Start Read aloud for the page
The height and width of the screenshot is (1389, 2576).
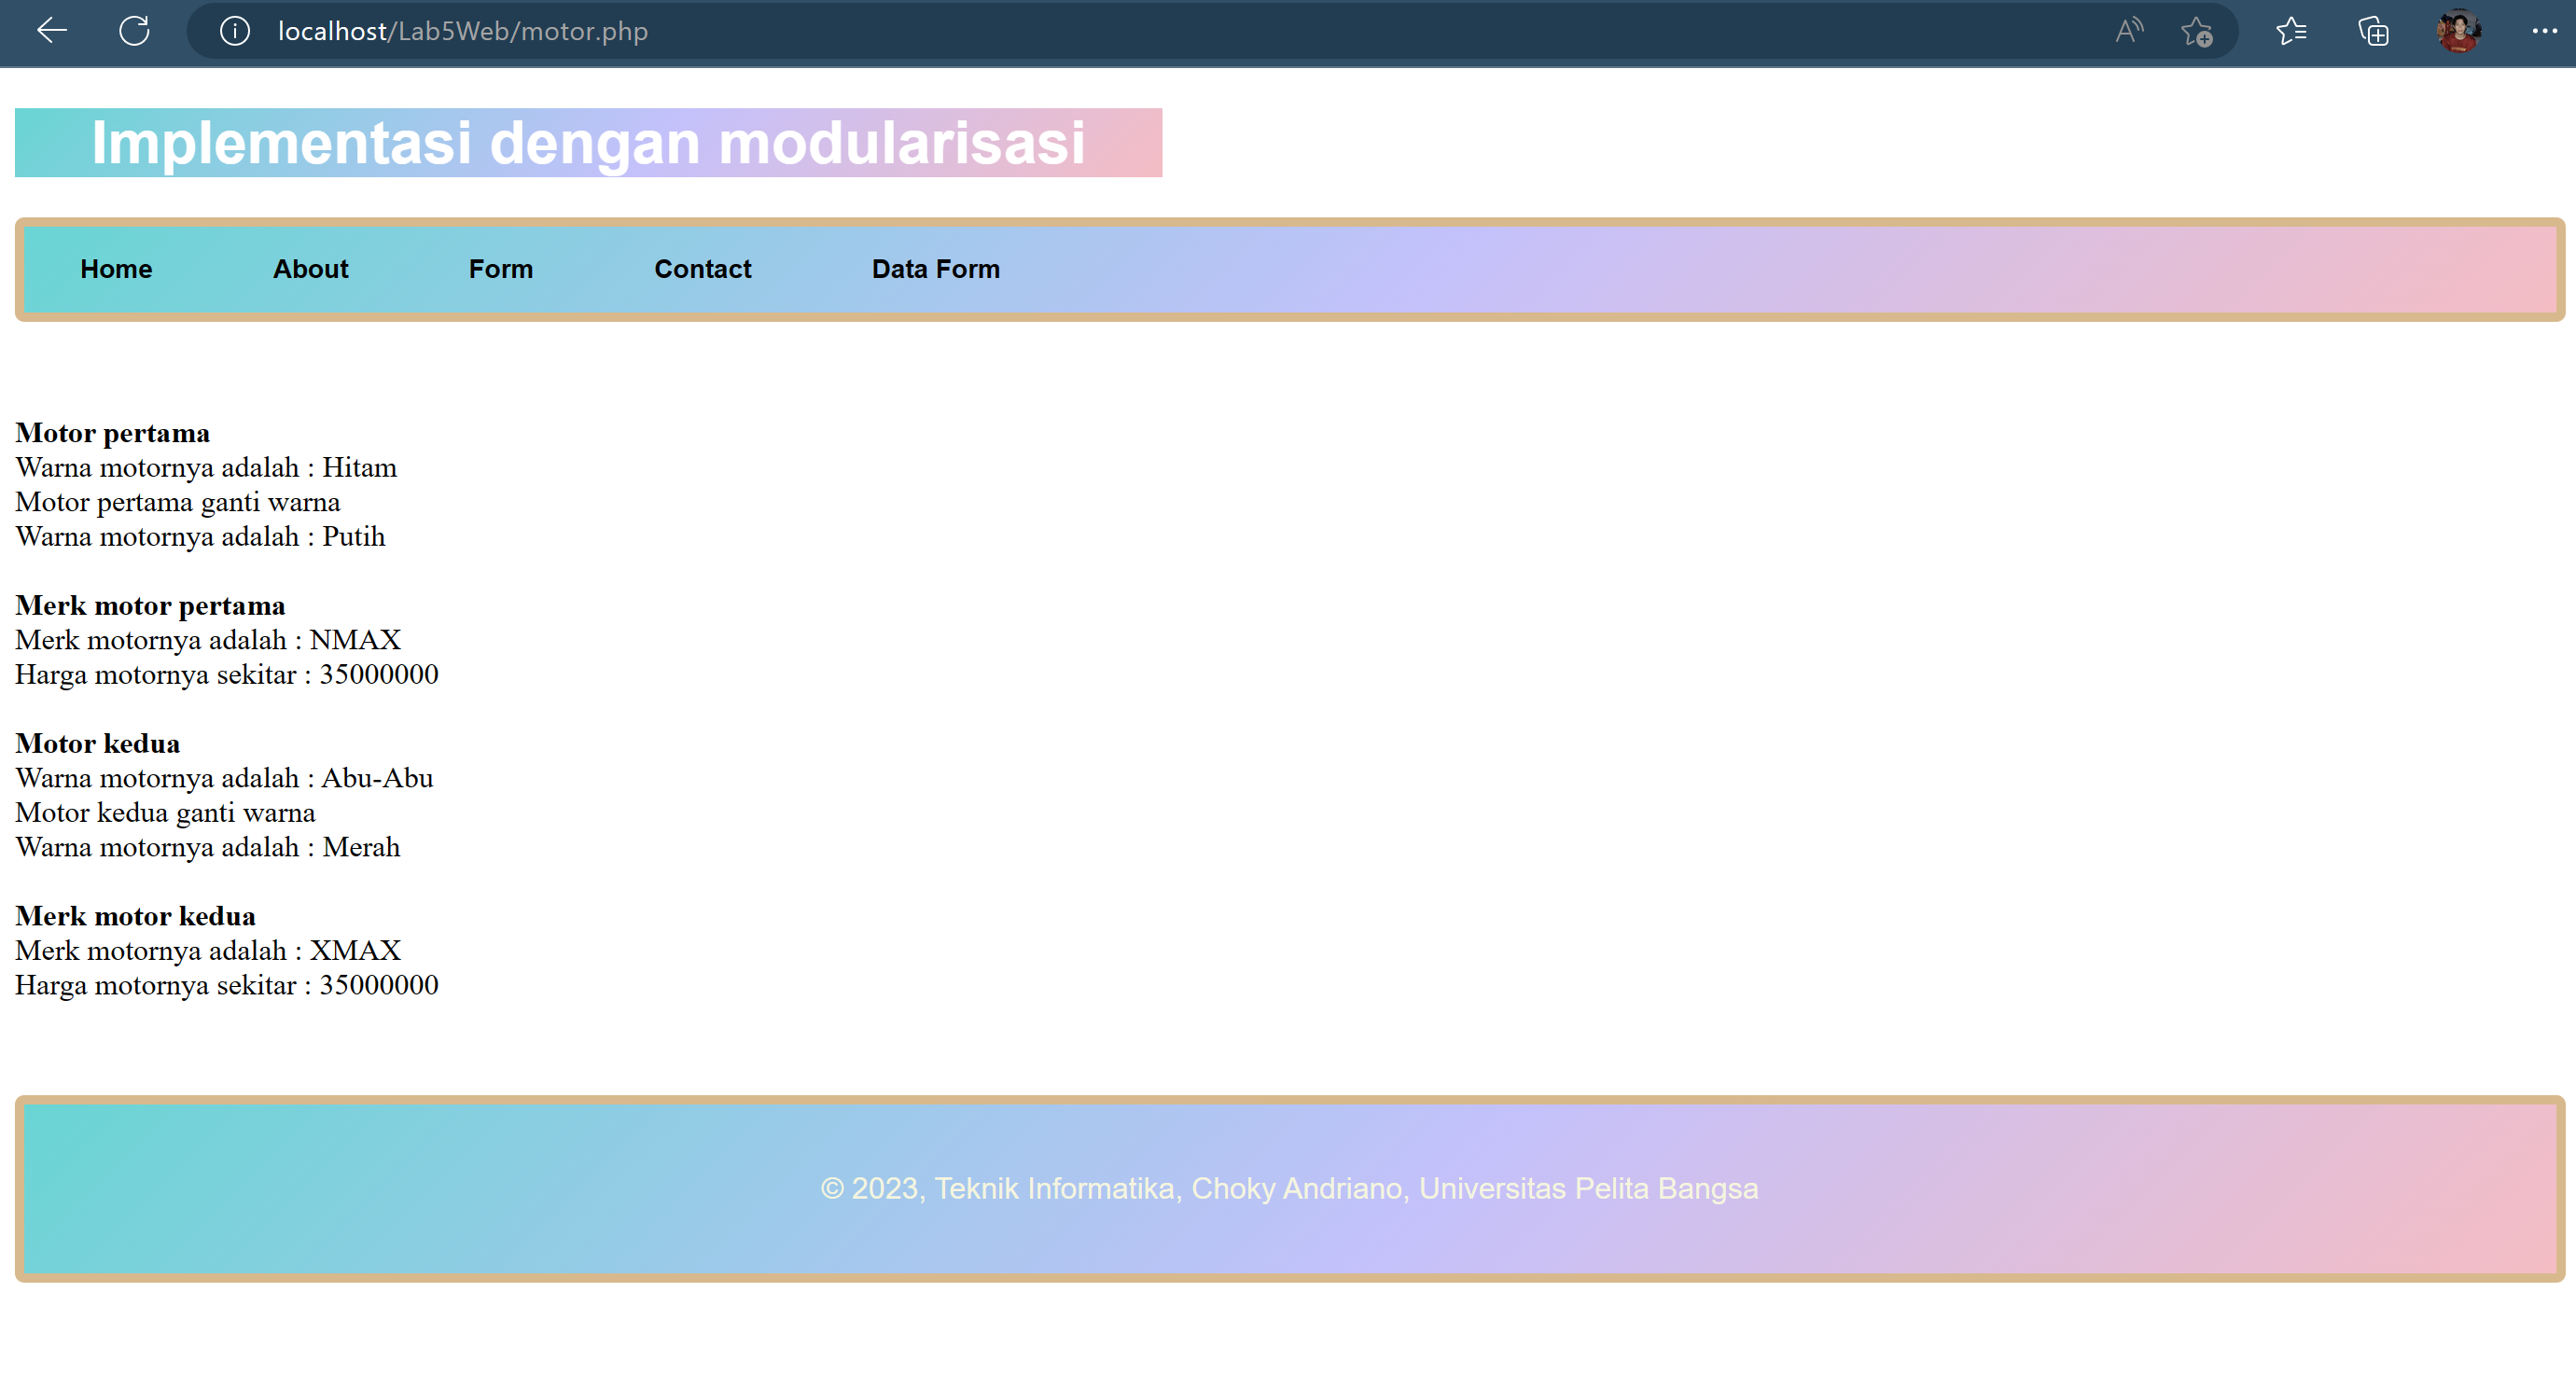pos(2128,31)
